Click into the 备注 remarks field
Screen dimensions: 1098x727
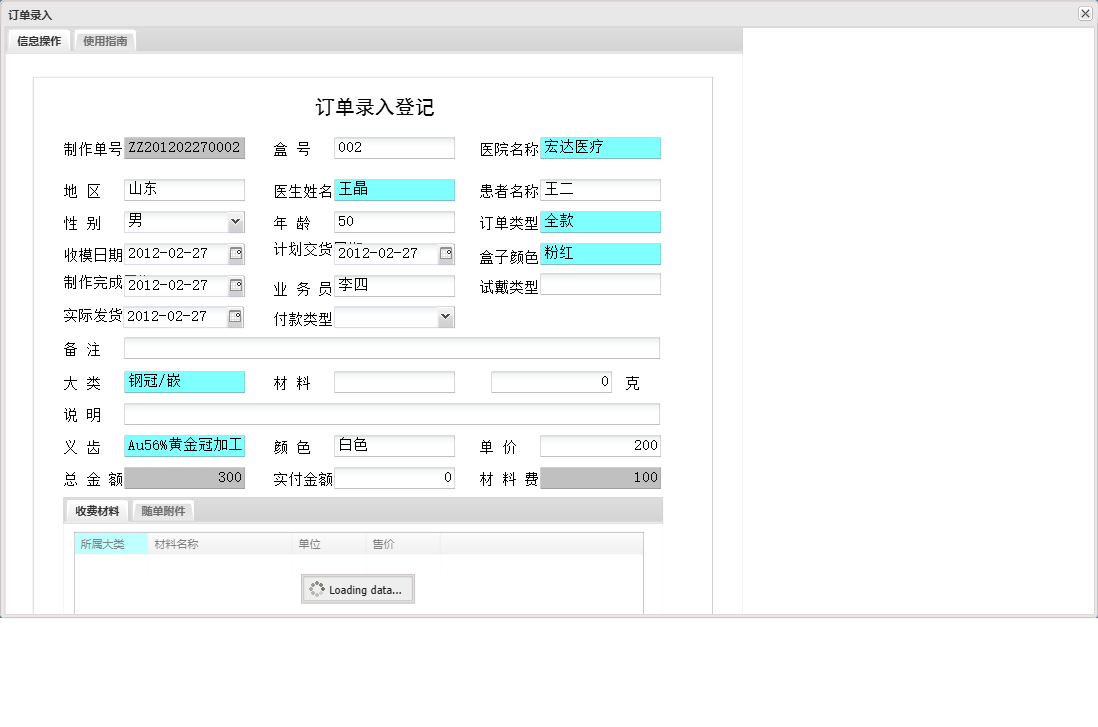(390, 348)
